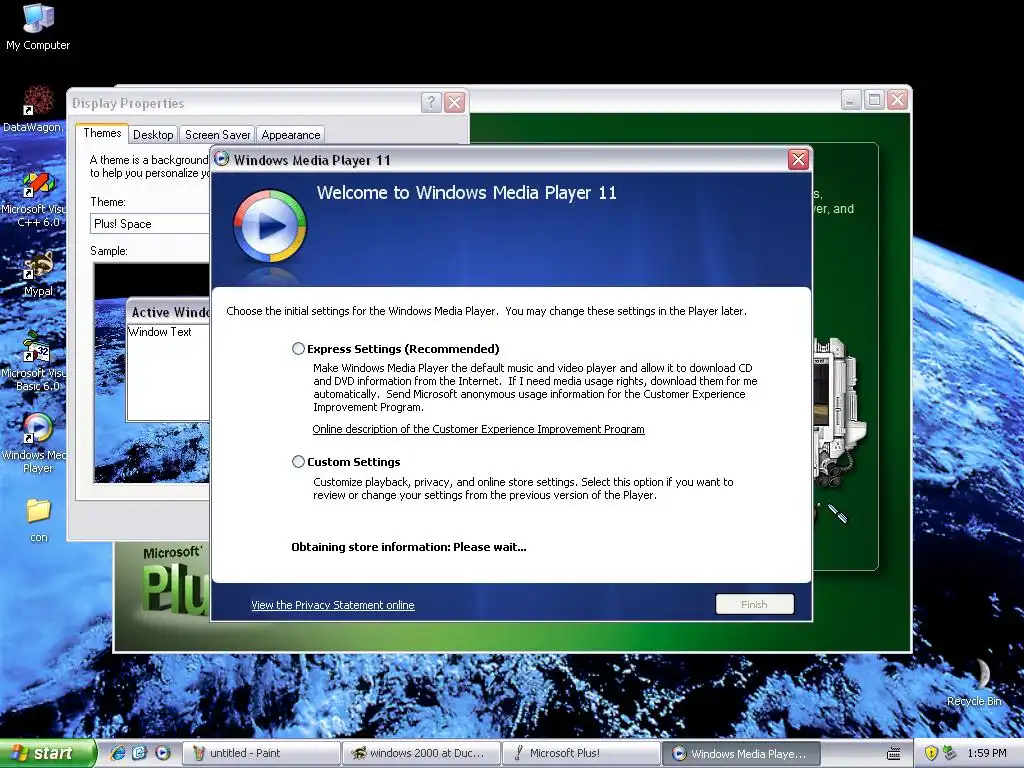The image size is (1024, 768).
Task: Launch Internet Explorer from Quick Launch
Action: 118,753
